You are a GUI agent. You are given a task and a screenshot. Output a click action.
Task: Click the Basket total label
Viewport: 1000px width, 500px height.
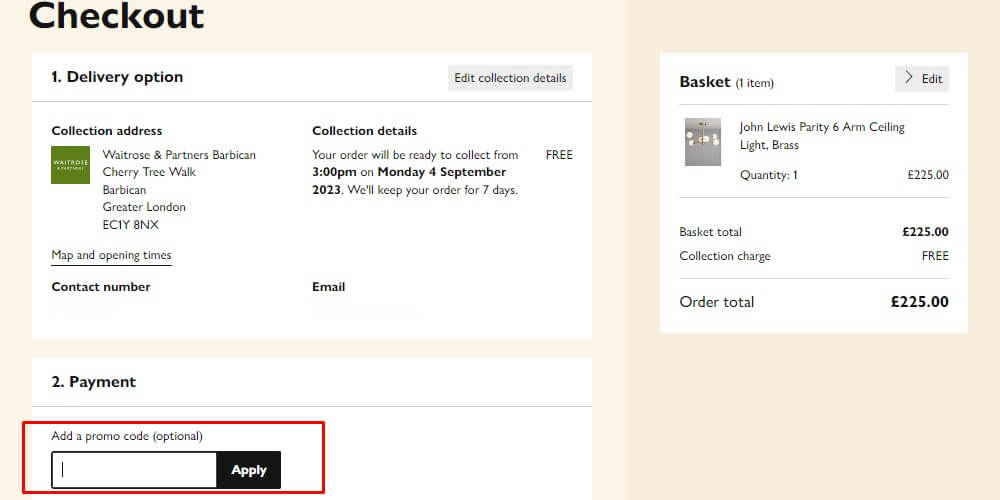click(710, 232)
